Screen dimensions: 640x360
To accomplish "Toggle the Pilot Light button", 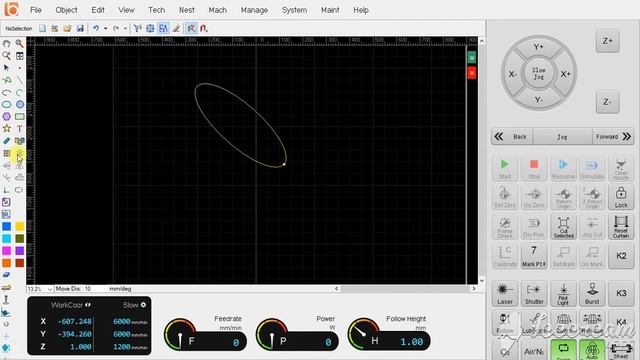I will (x=563, y=293).
